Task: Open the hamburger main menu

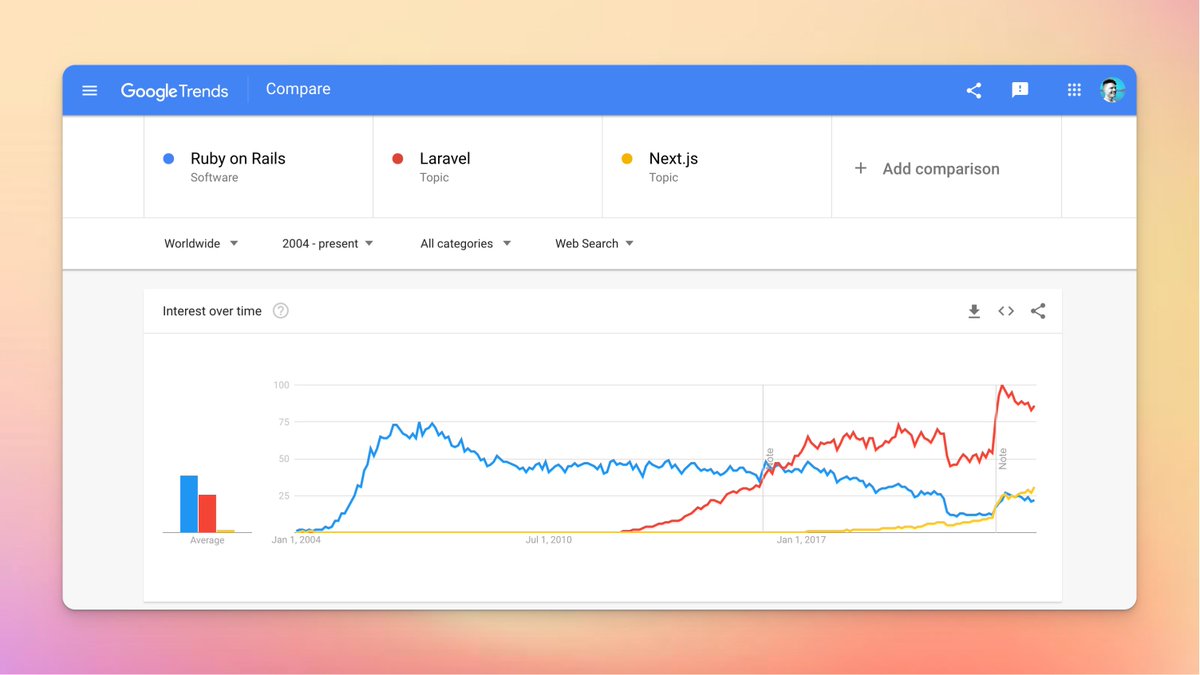Action: click(90, 91)
